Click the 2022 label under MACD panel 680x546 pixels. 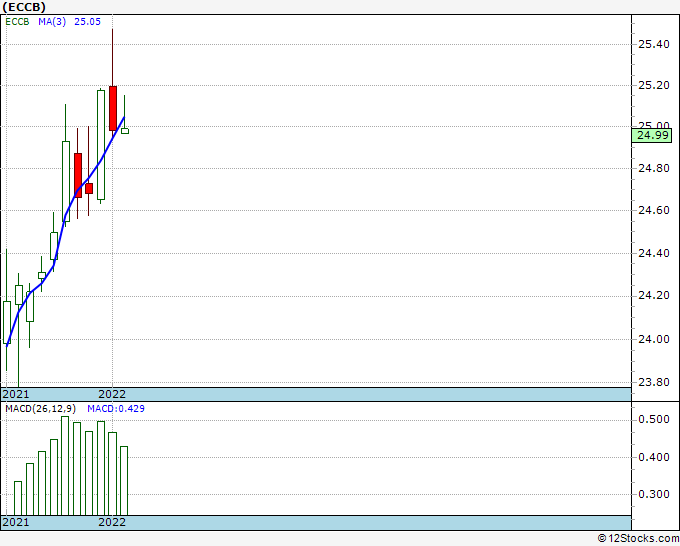(112, 522)
